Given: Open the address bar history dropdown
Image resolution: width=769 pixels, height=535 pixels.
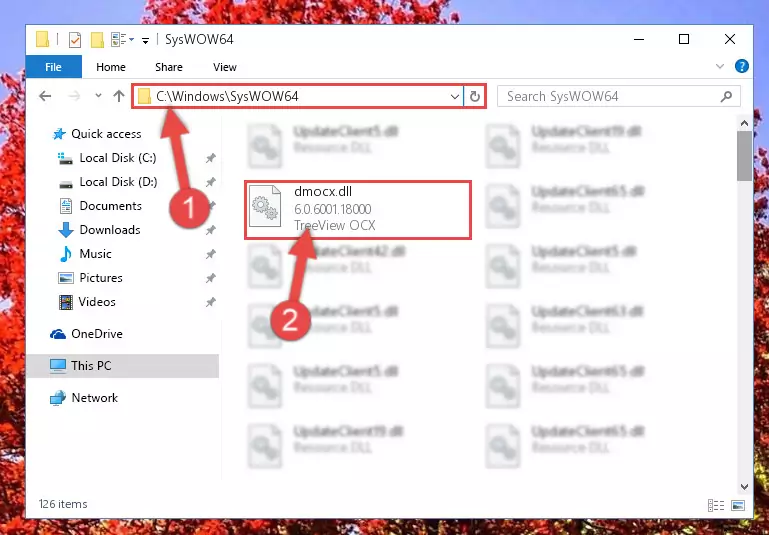Looking at the screenshot, I should coord(455,97).
